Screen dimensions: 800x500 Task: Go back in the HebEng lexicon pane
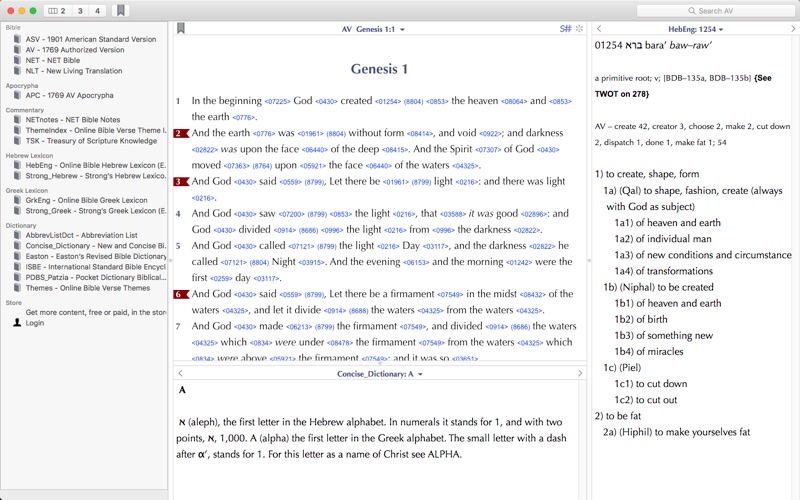[x=598, y=29]
